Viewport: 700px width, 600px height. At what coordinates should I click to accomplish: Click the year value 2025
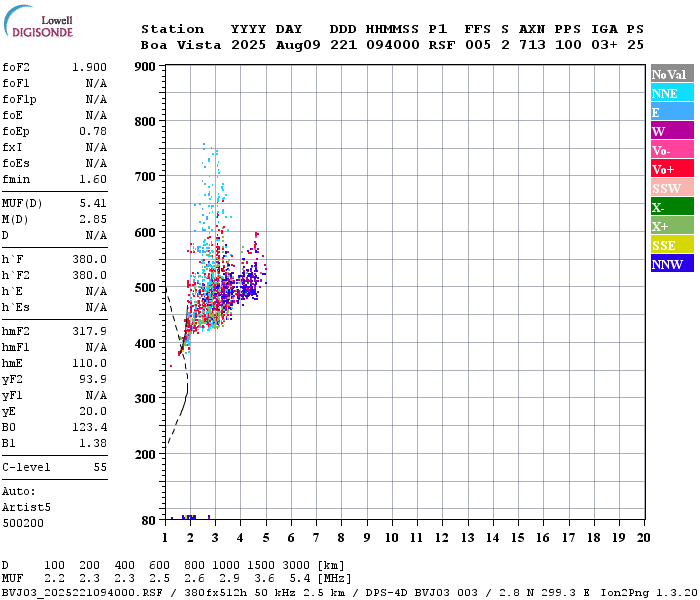click(x=248, y=46)
